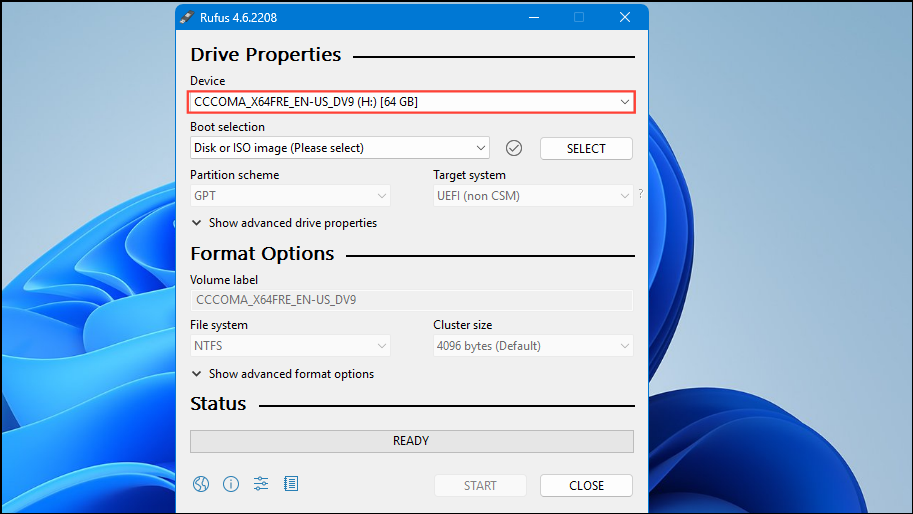
Task: Click the Volume label input field
Action: (x=412, y=300)
